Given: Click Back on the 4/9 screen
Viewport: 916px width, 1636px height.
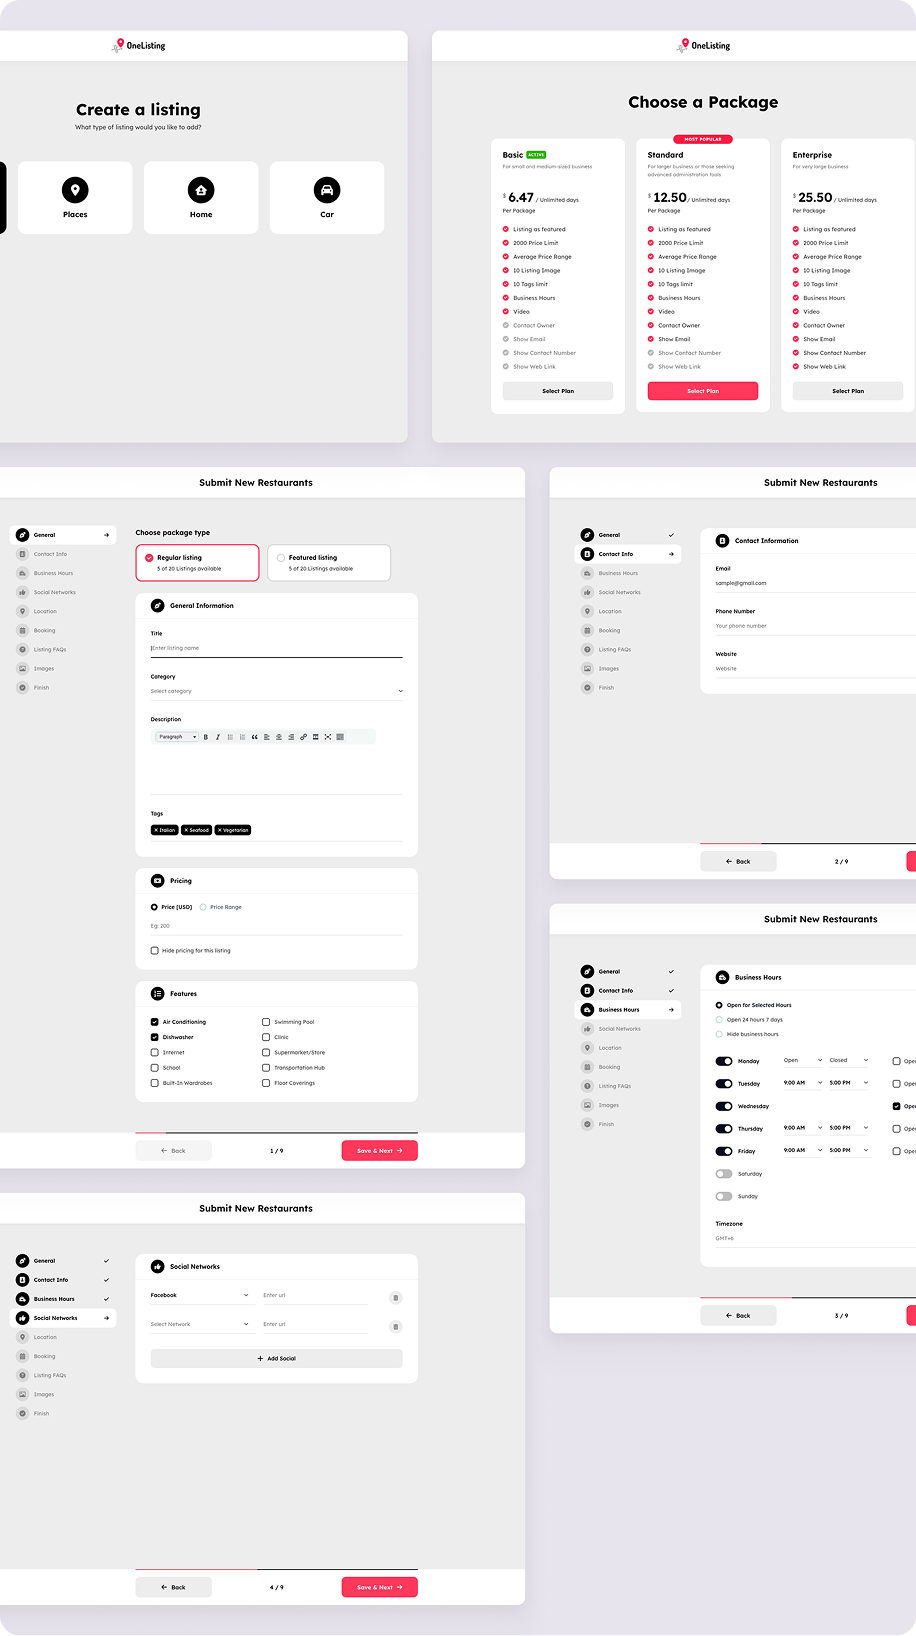Looking at the screenshot, I should [x=174, y=1587].
